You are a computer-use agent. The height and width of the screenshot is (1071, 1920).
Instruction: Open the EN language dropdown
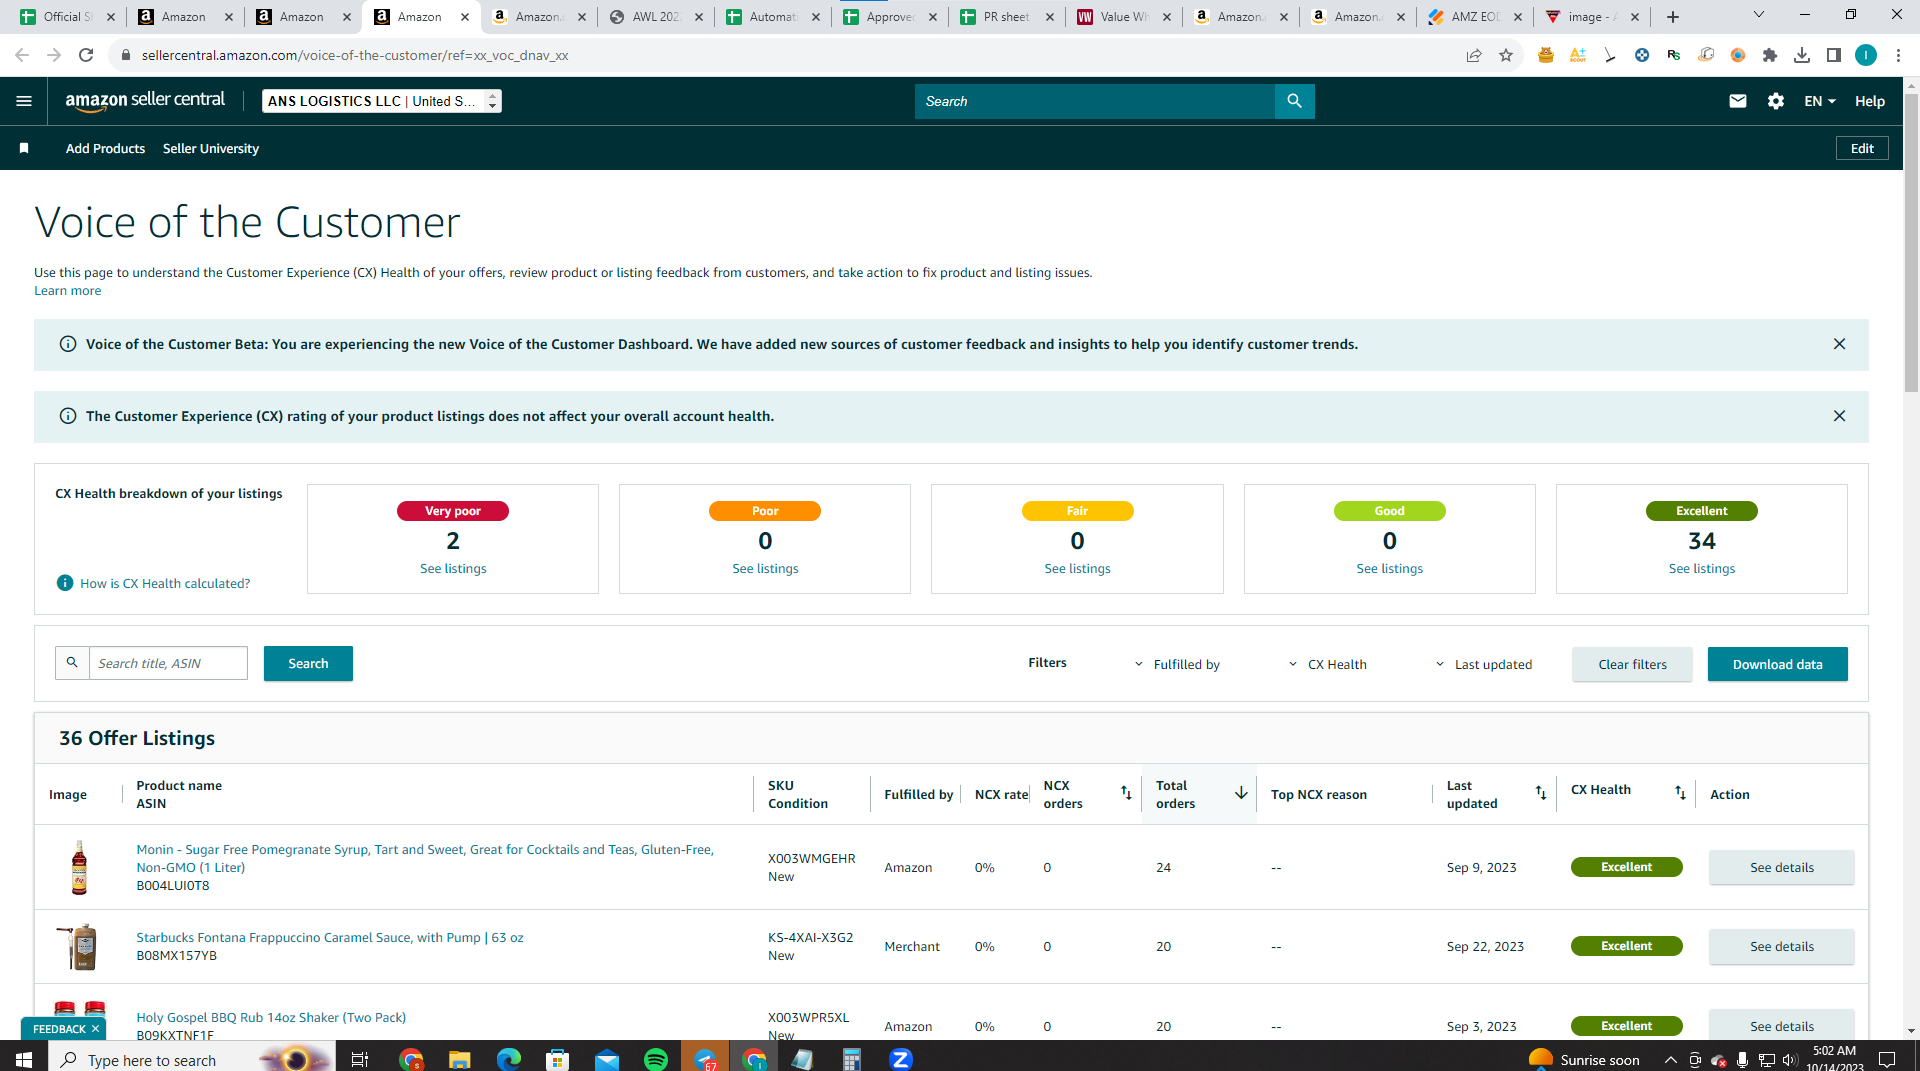point(1820,101)
